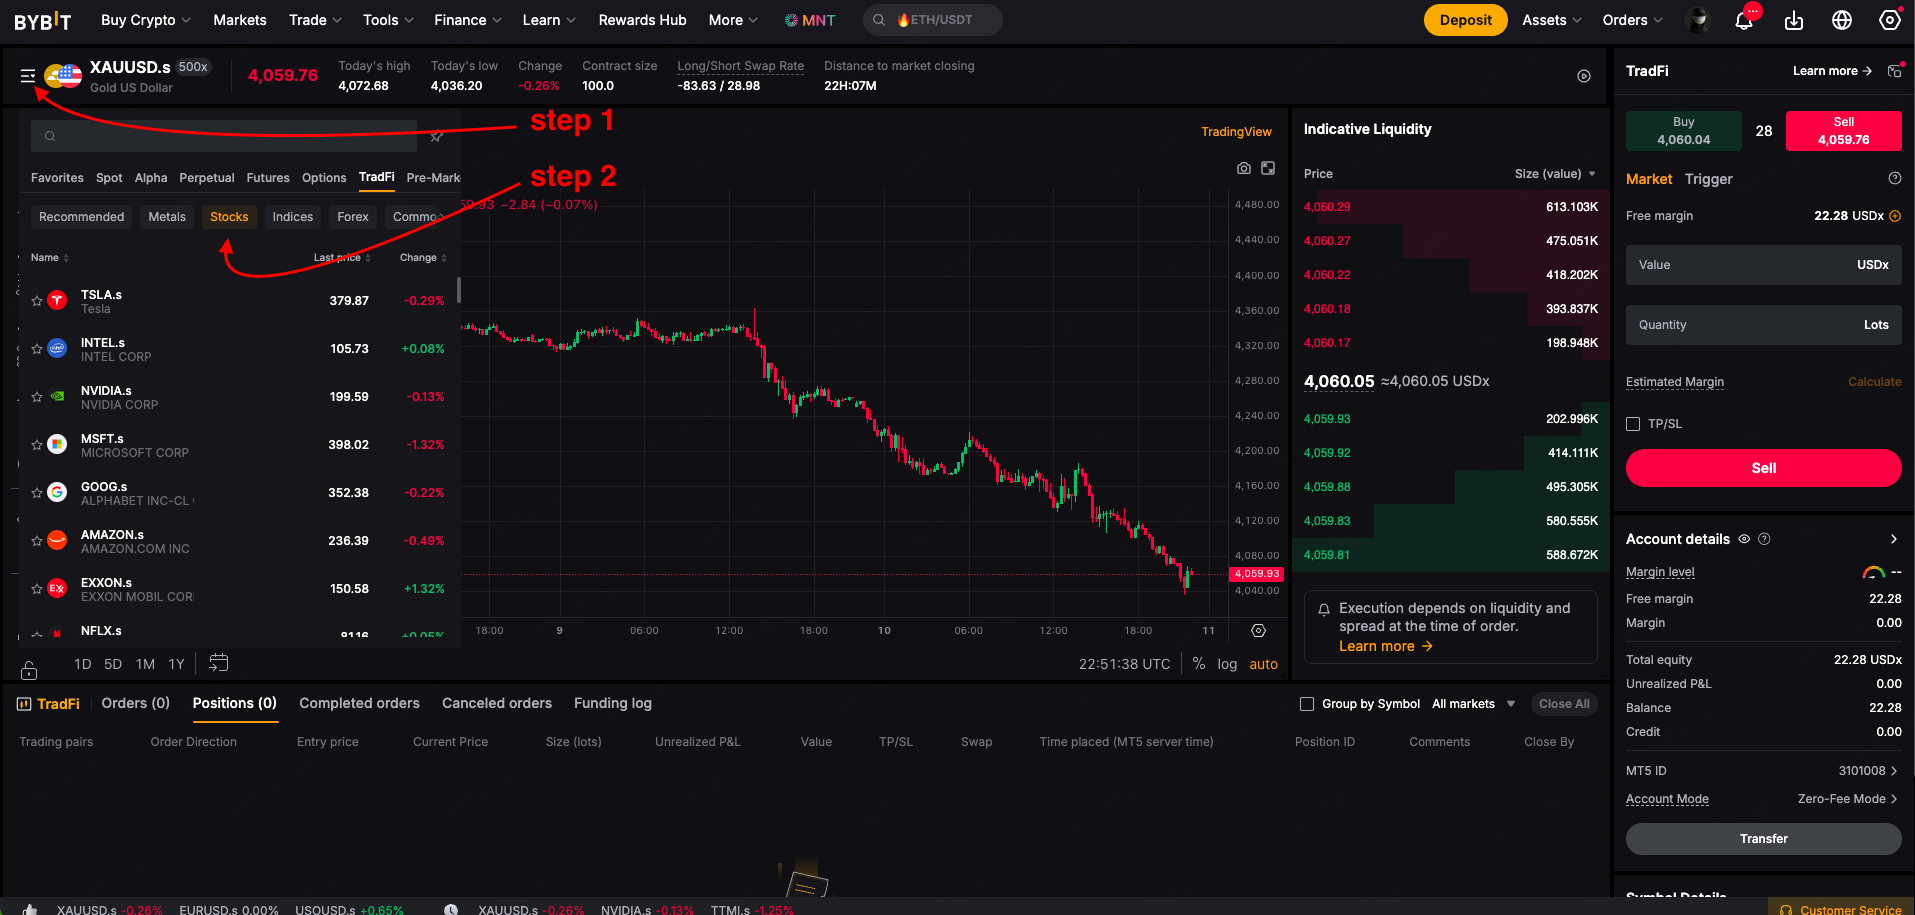Click the Deposit button
Viewport: 1915px width, 915px height.
coord(1465,20)
